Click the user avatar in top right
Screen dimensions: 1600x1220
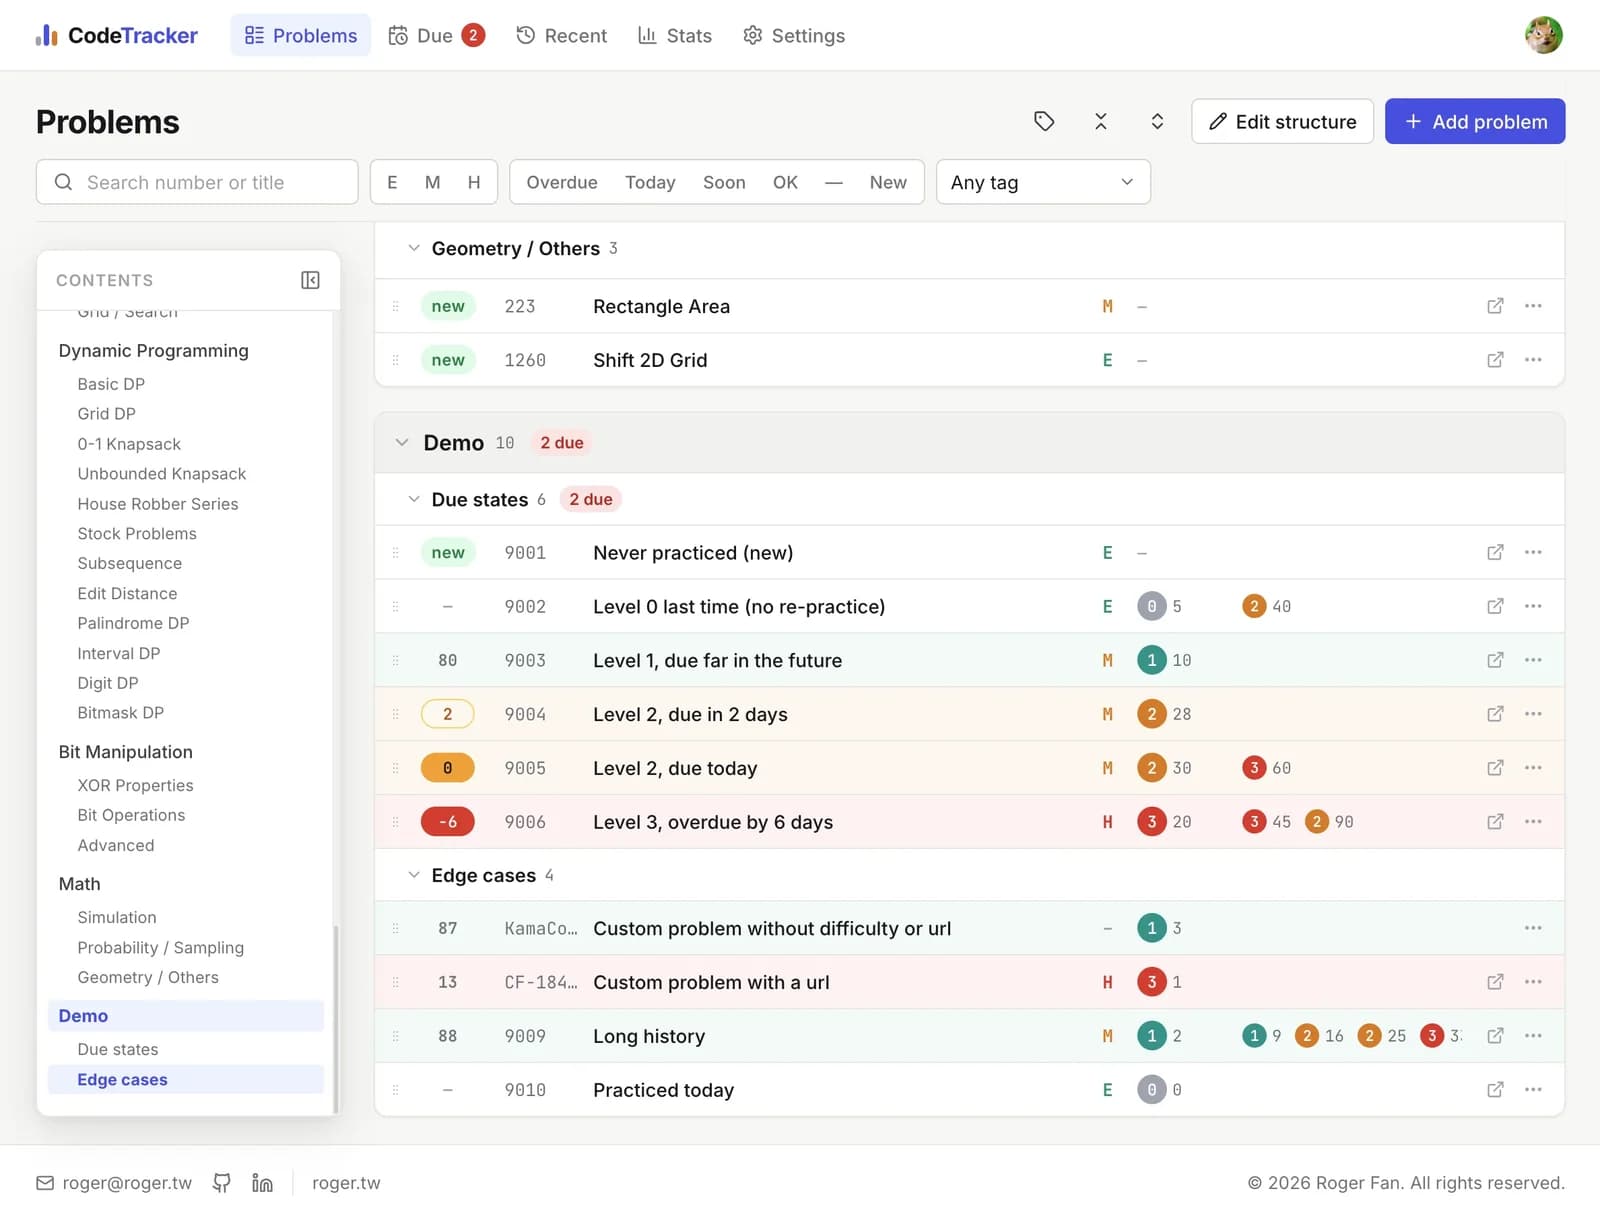pyautogui.click(x=1543, y=35)
